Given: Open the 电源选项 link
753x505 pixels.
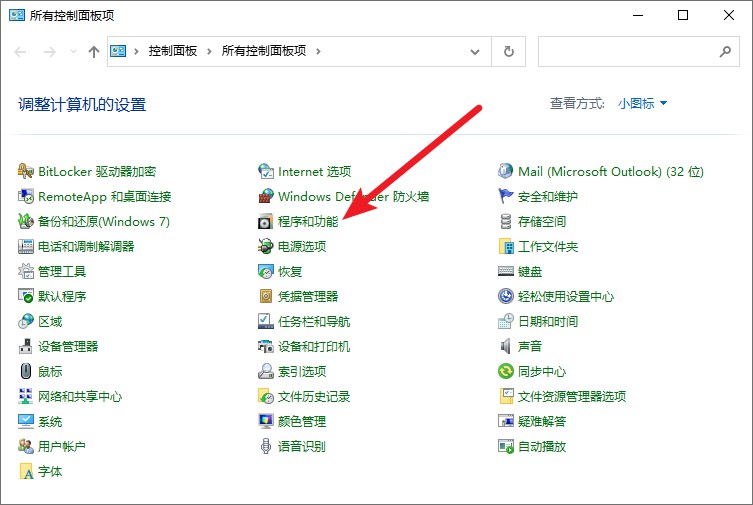Looking at the screenshot, I should 302,246.
